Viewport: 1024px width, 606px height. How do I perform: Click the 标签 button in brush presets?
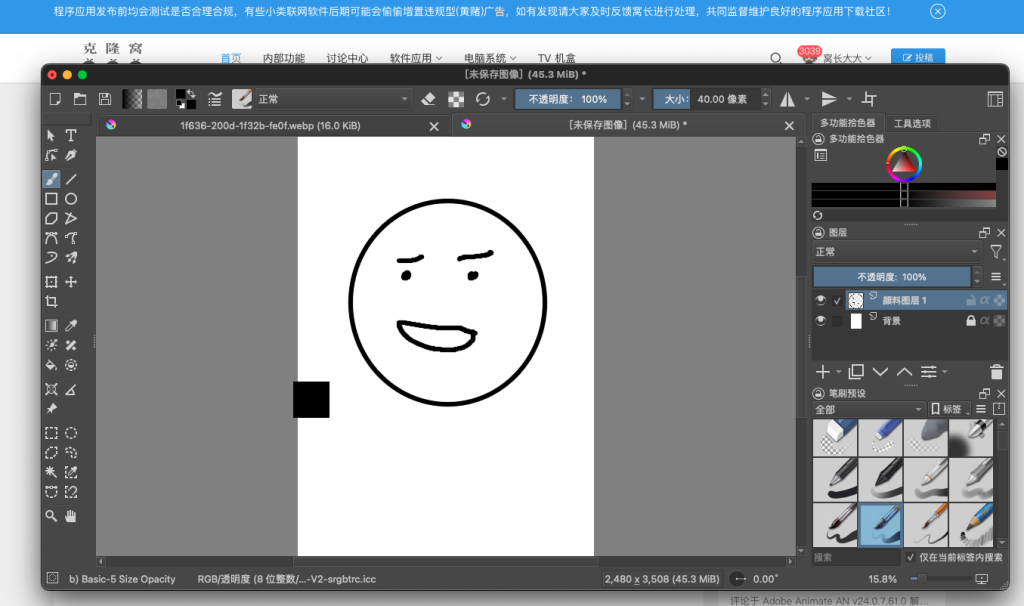click(948, 409)
